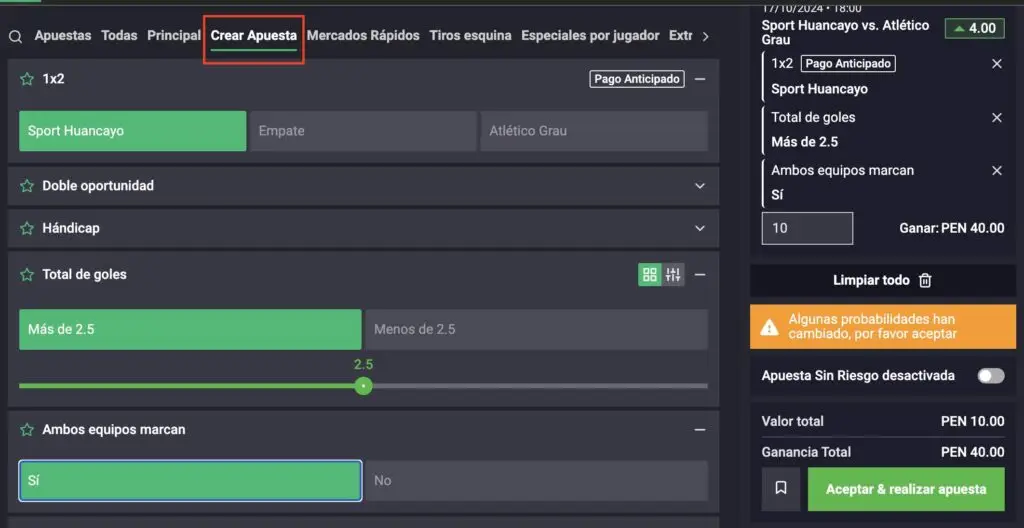Image resolution: width=1024 pixels, height=528 pixels.
Task: Open the Mercados Rápidos tab
Action: [362, 36]
